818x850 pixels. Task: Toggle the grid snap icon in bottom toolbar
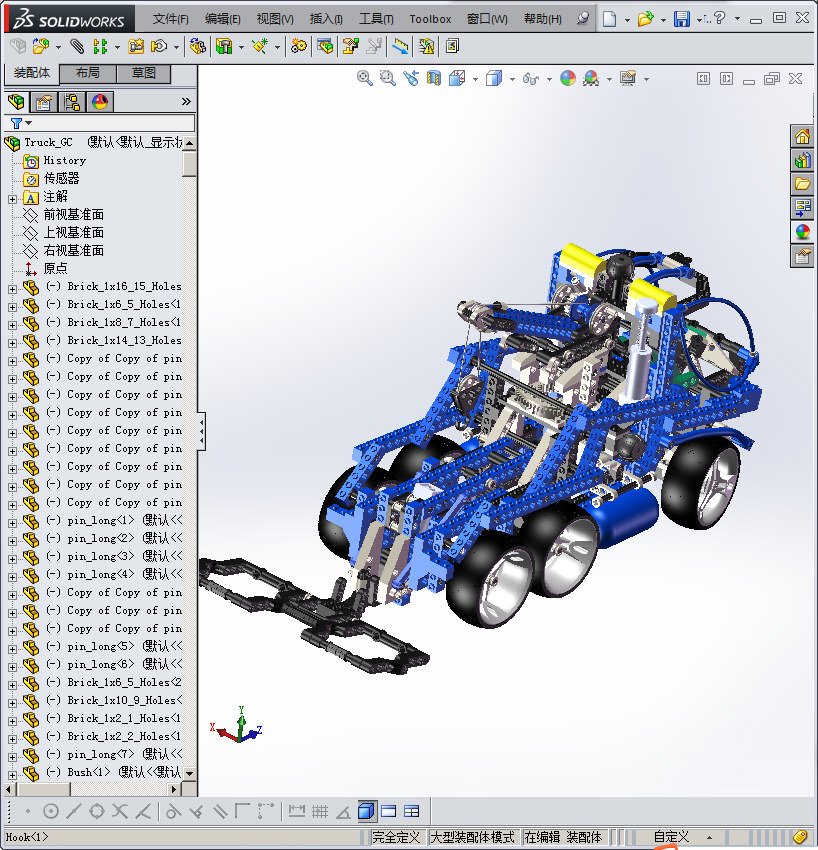(x=320, y=812)
